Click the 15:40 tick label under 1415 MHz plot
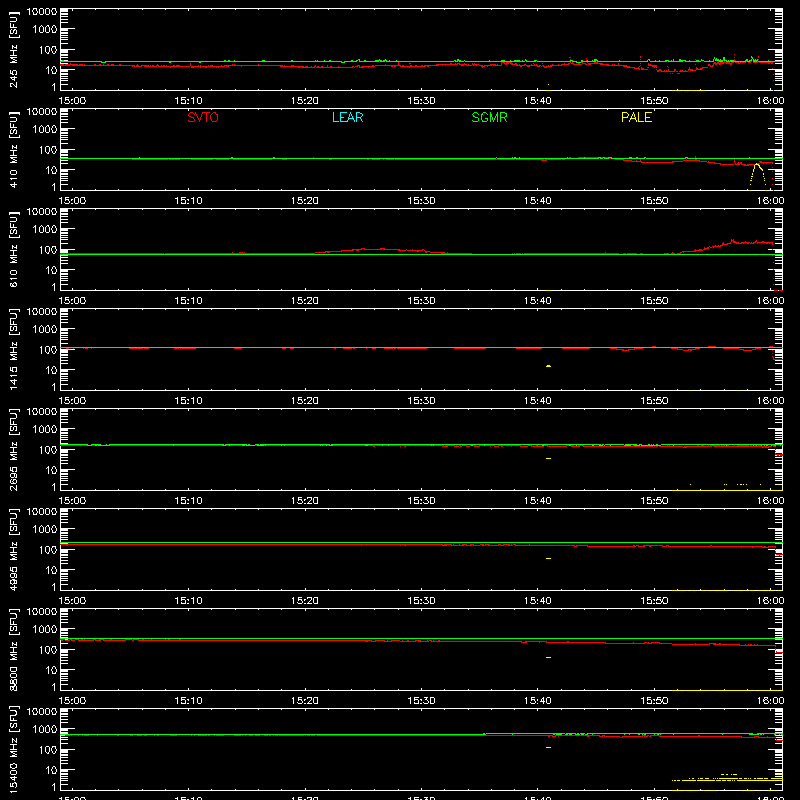This screenshot has height=800, width=800. 538,401
